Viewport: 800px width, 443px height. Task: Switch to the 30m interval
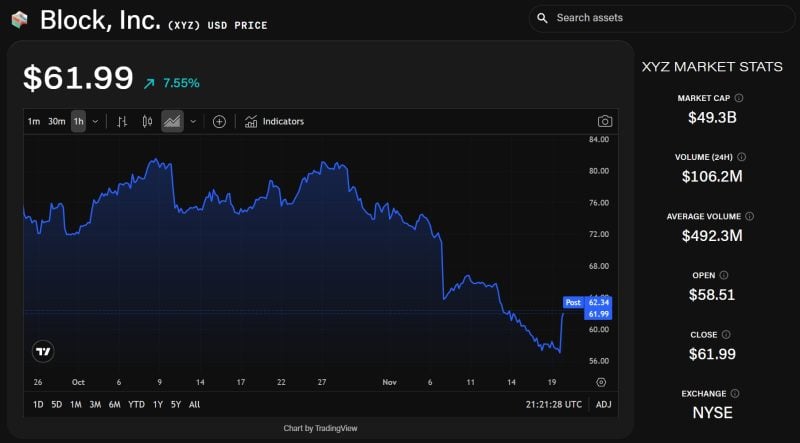coord(56,121)
